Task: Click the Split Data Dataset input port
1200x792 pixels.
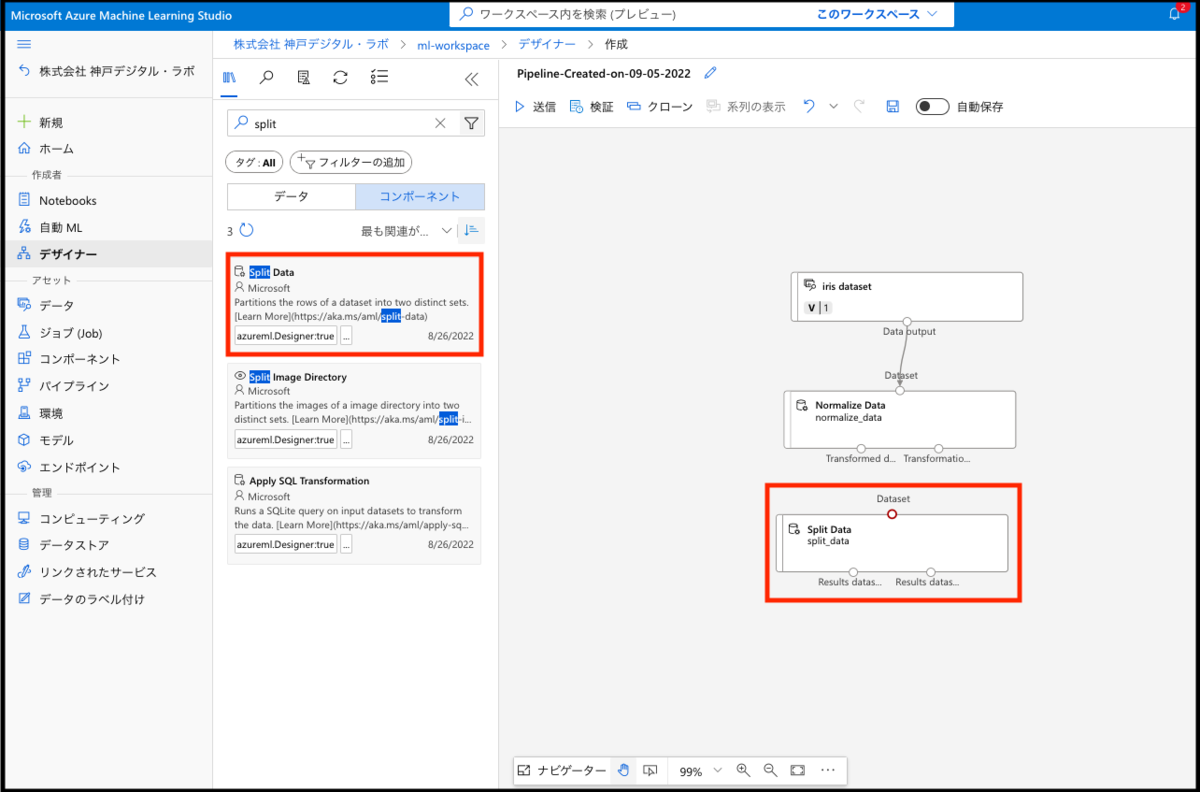Action: click(892, 514)
